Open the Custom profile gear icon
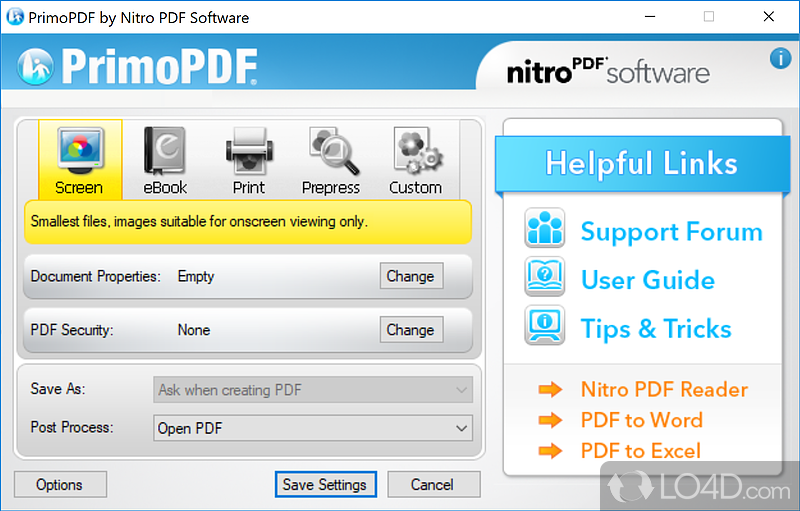 (417, 151)
